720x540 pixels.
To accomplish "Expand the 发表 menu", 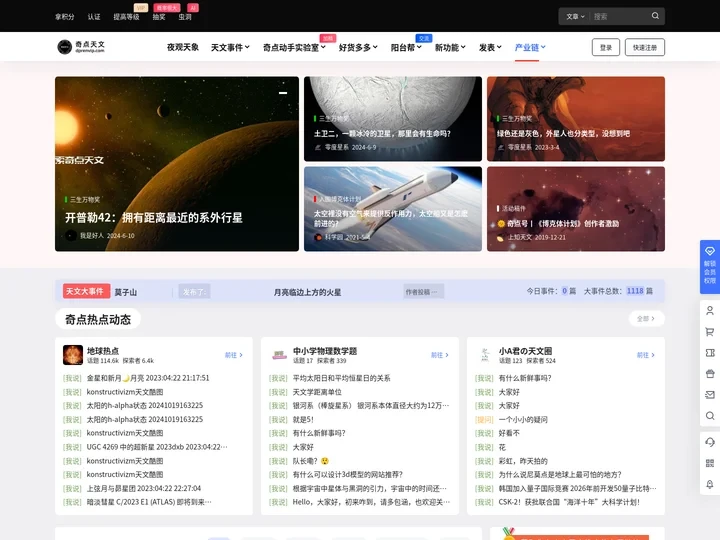I will [x=490, y=47].
